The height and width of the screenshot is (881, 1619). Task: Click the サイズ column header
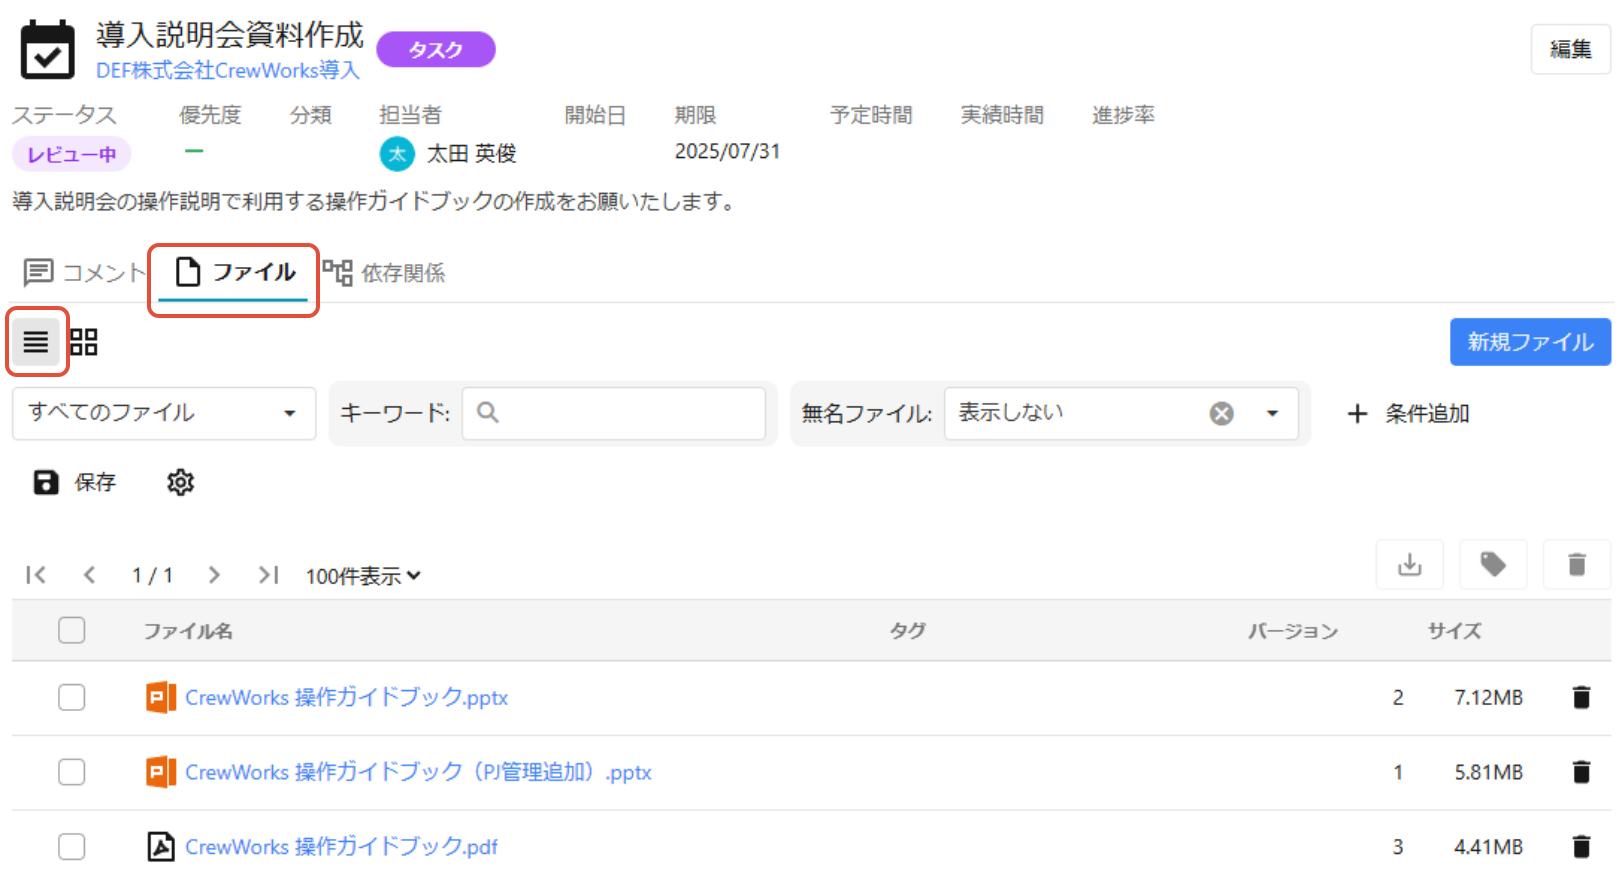[1455, 631]
